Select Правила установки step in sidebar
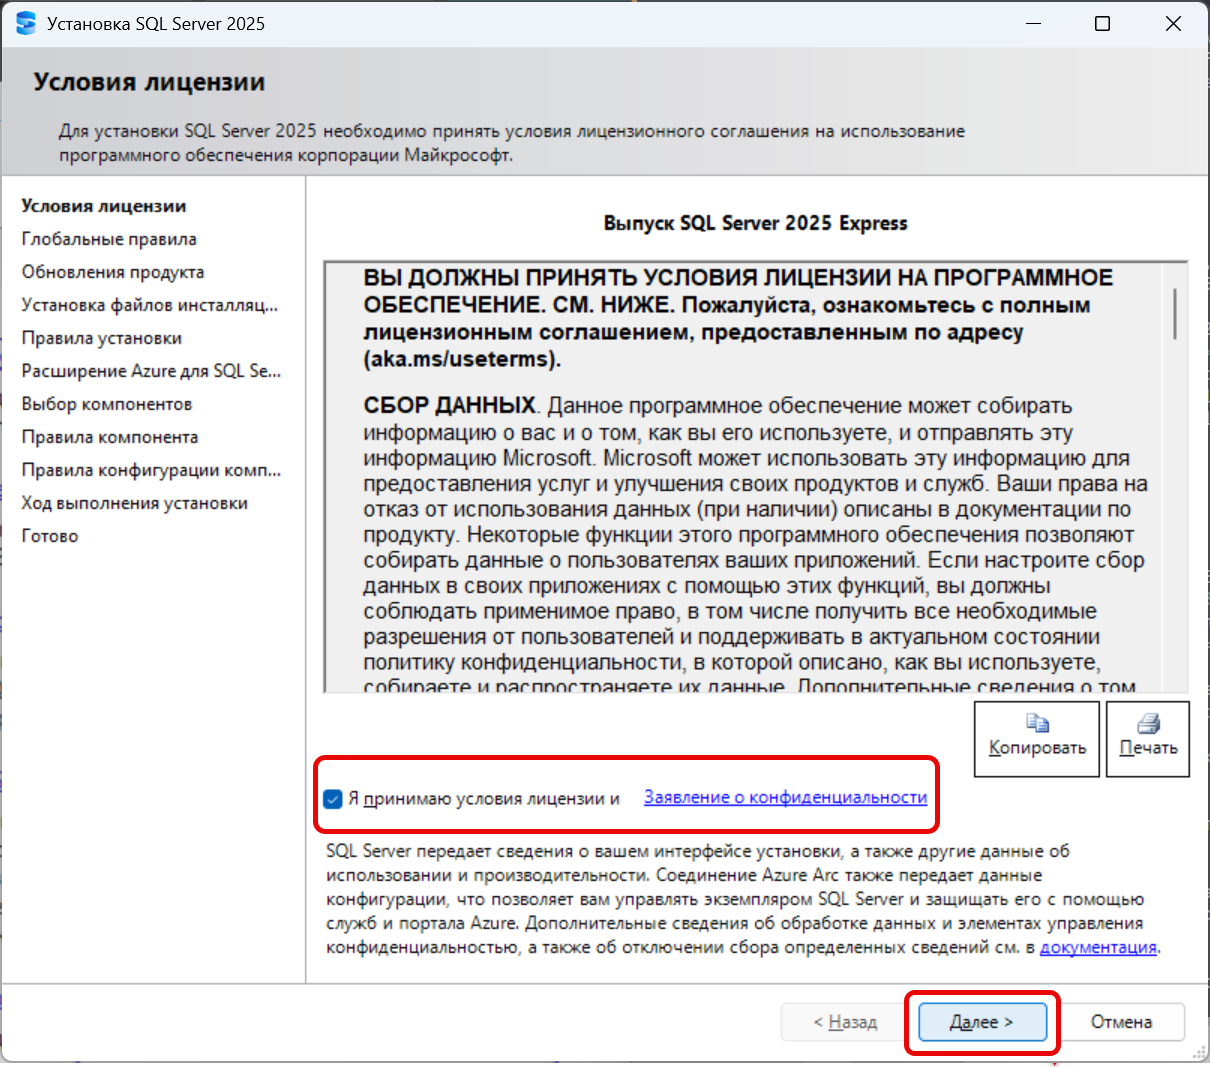1210x1067 pixels. (102, 338)
